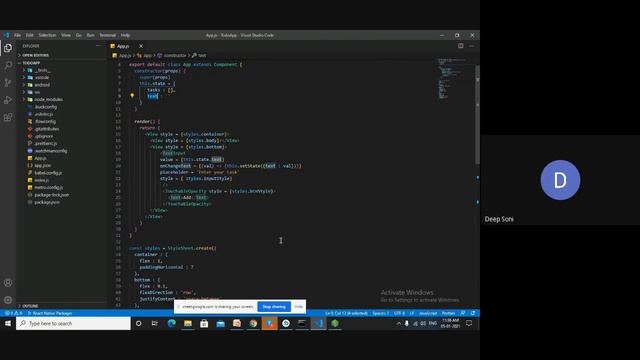The height and width of the screenshot is (360, 640).
Task: Open the Terminal menu
Action: pyautogui.click(x=108, y=35)
